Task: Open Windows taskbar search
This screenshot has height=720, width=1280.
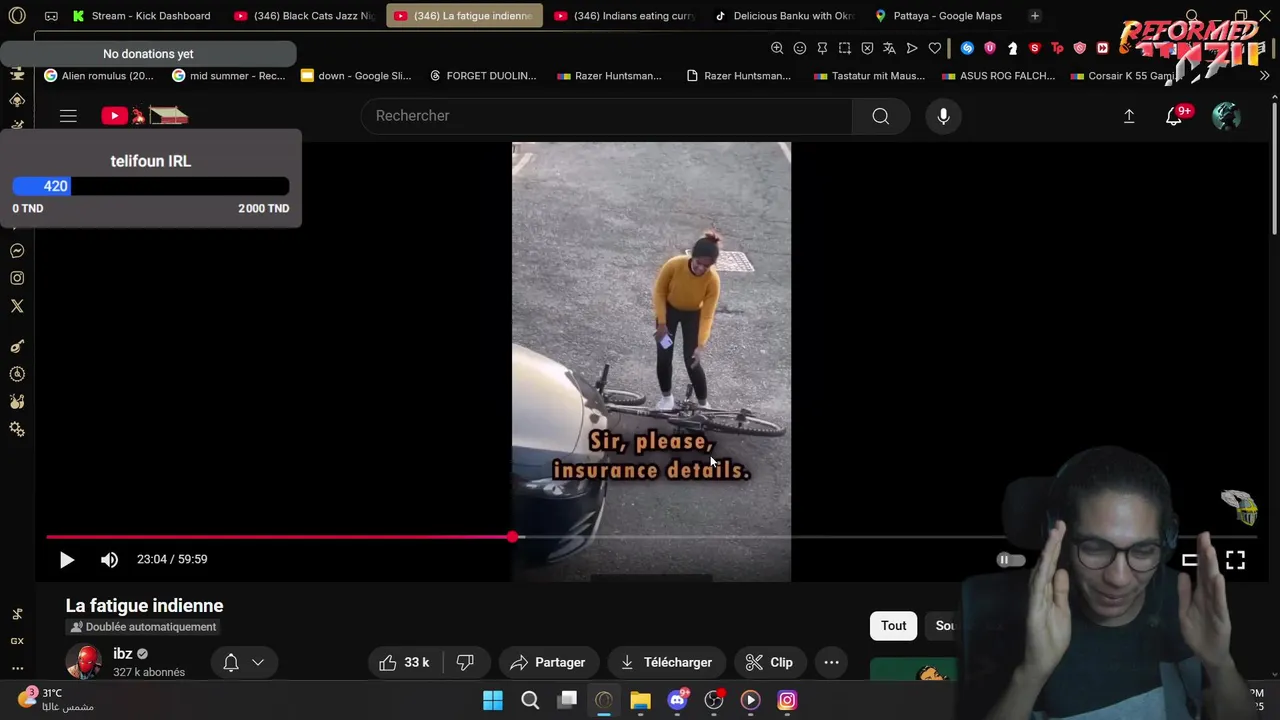Action: (530, 700)
